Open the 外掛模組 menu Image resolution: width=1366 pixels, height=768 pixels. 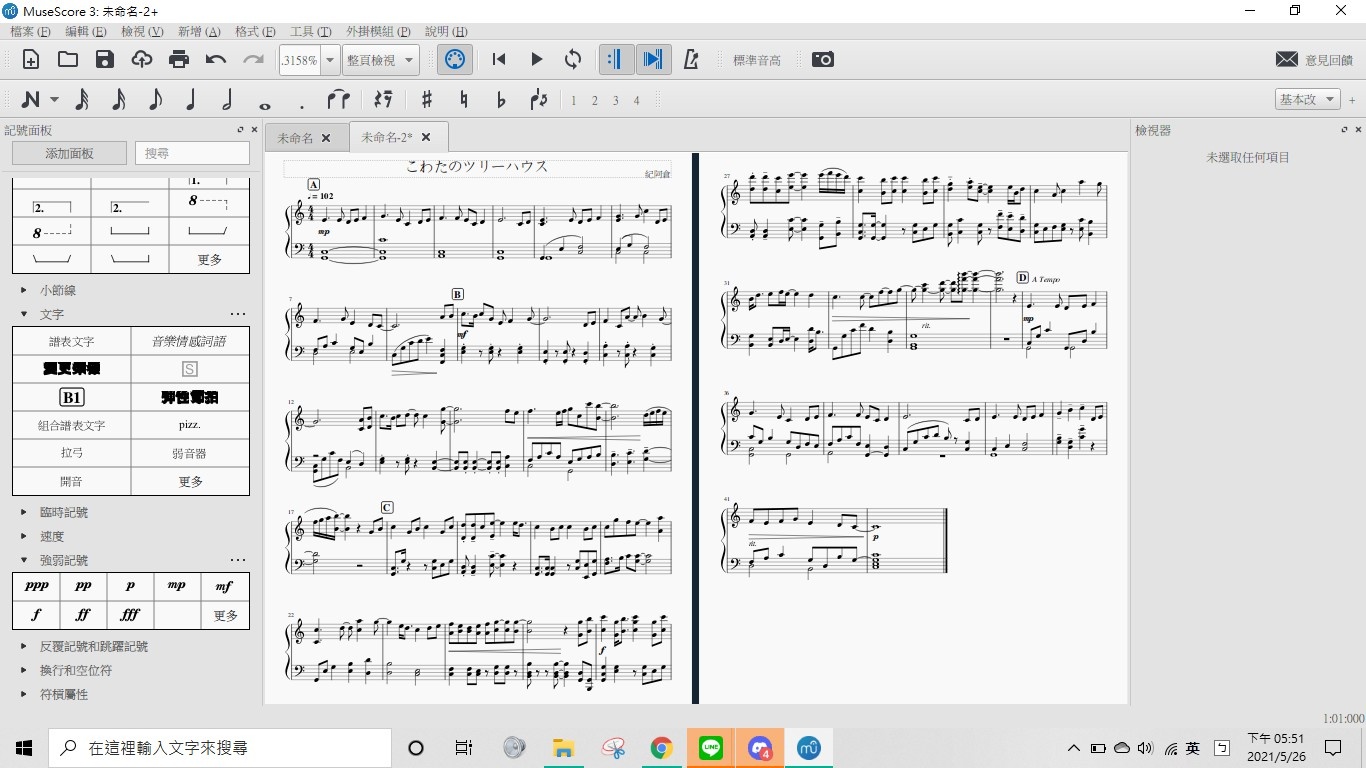click(378, 32)
